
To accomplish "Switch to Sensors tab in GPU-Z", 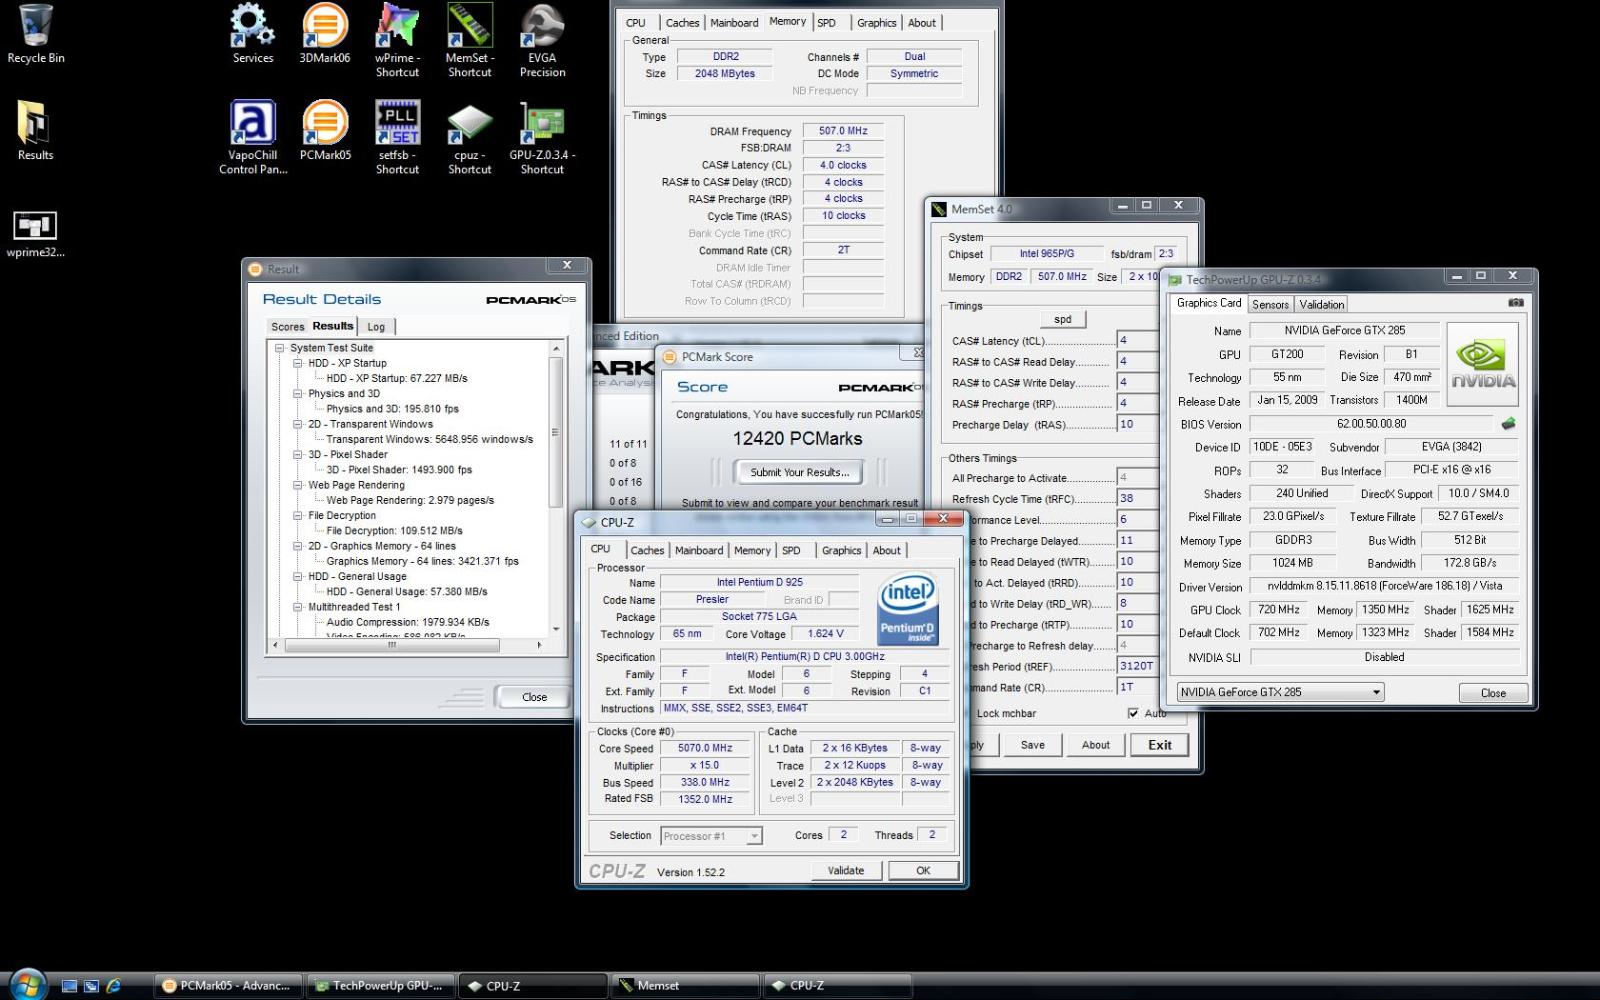I will [1270, 304].
